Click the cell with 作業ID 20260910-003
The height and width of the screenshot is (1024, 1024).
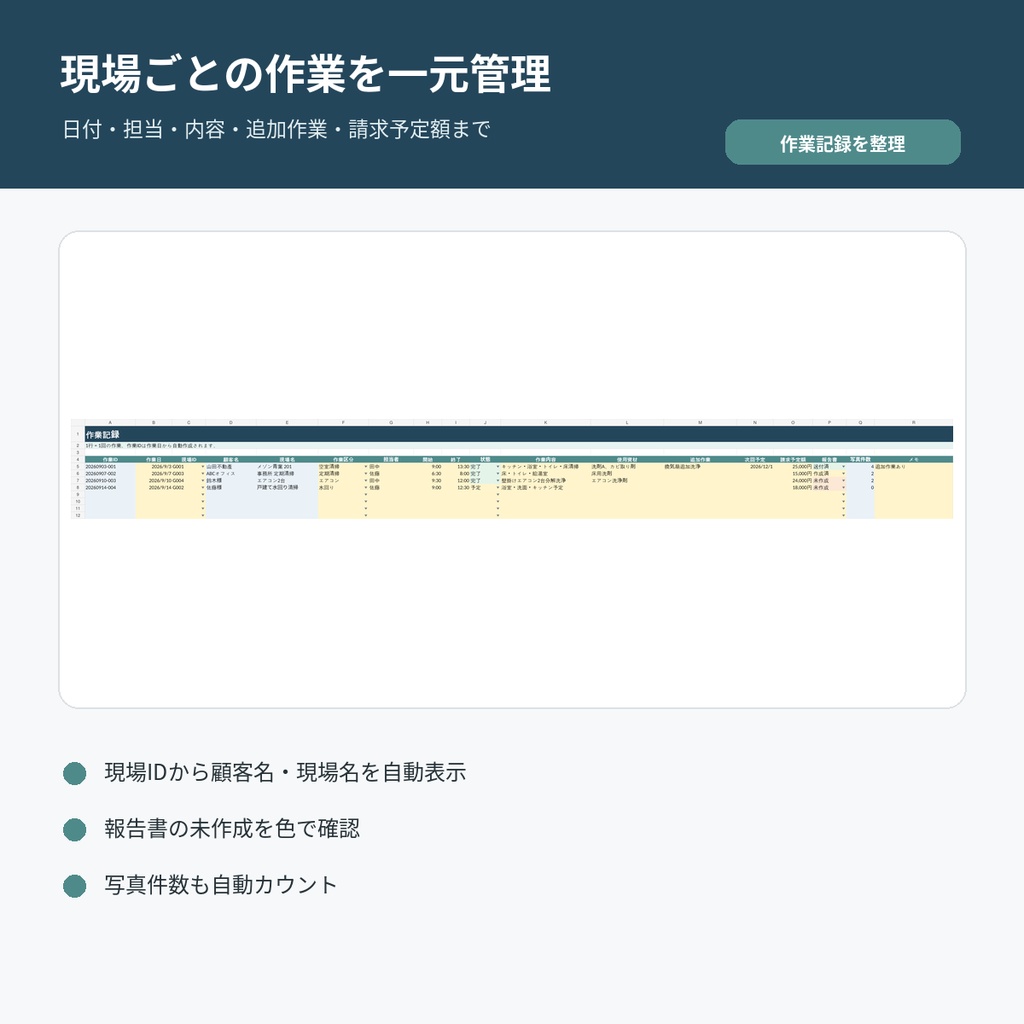(x=110, y=481)
